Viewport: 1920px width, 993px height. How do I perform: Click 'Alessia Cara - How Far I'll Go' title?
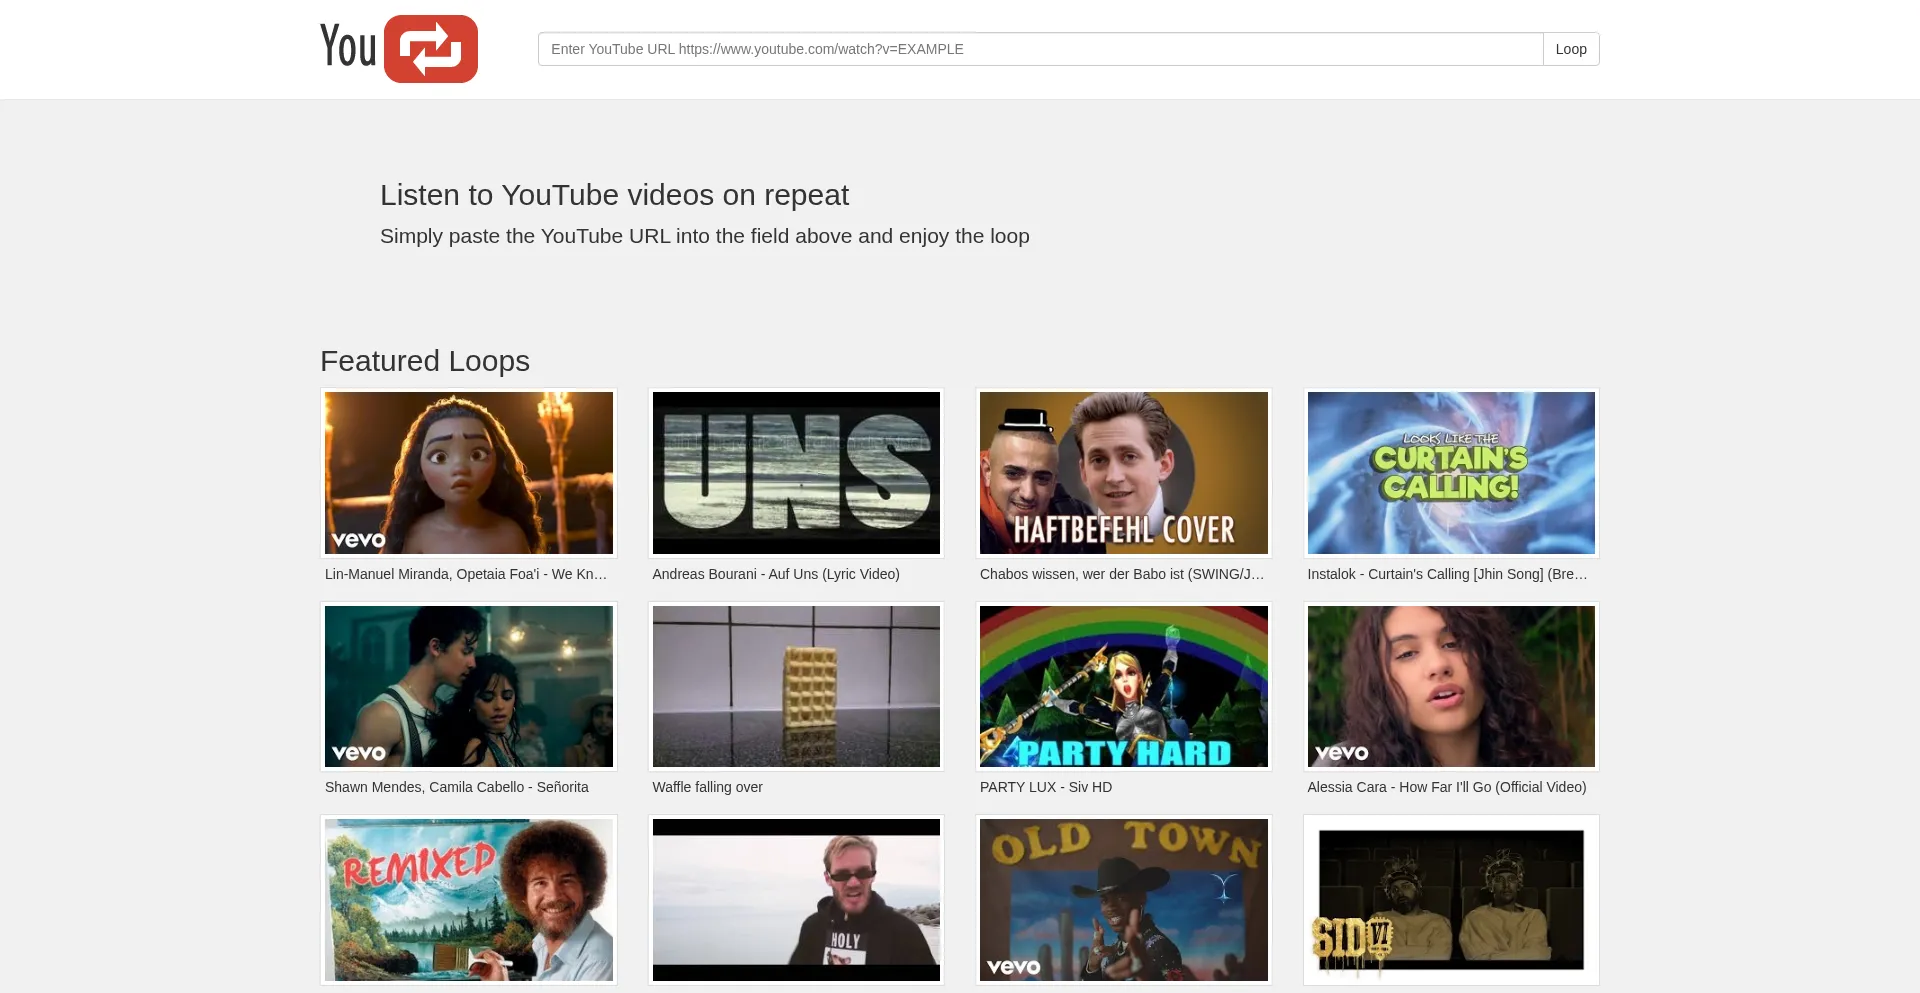coord(1447,787)
